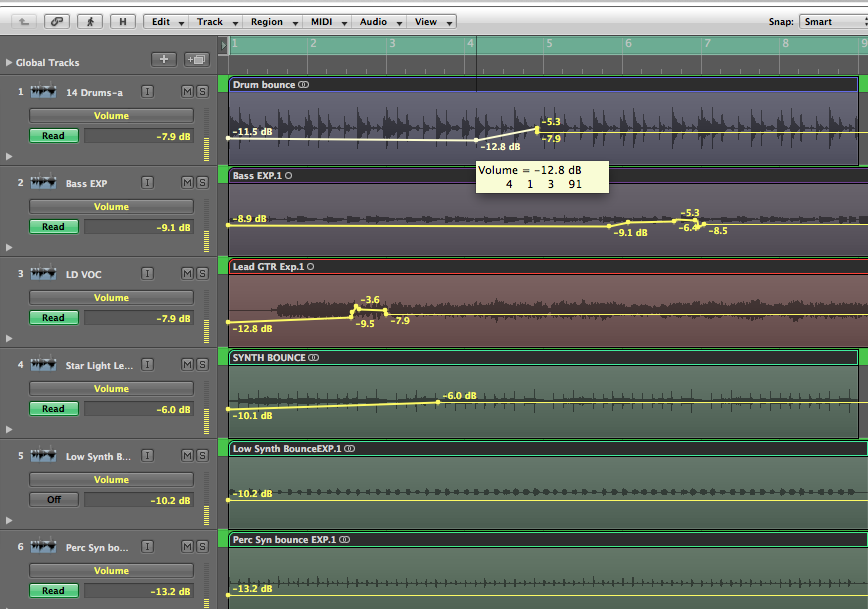Mute the 14 Drums-a track
868x609 pixels.
tap(188, 91)
